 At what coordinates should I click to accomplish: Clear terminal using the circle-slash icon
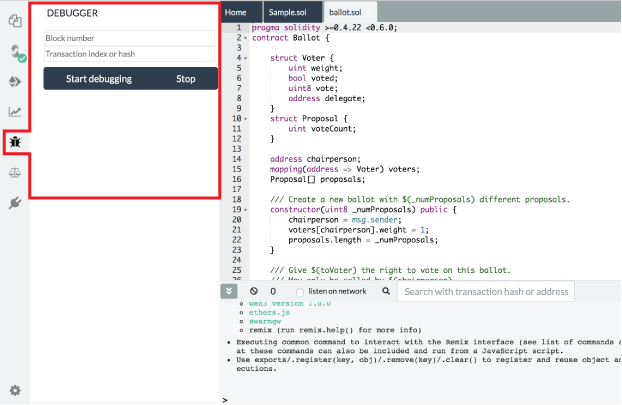click(254, 291)
